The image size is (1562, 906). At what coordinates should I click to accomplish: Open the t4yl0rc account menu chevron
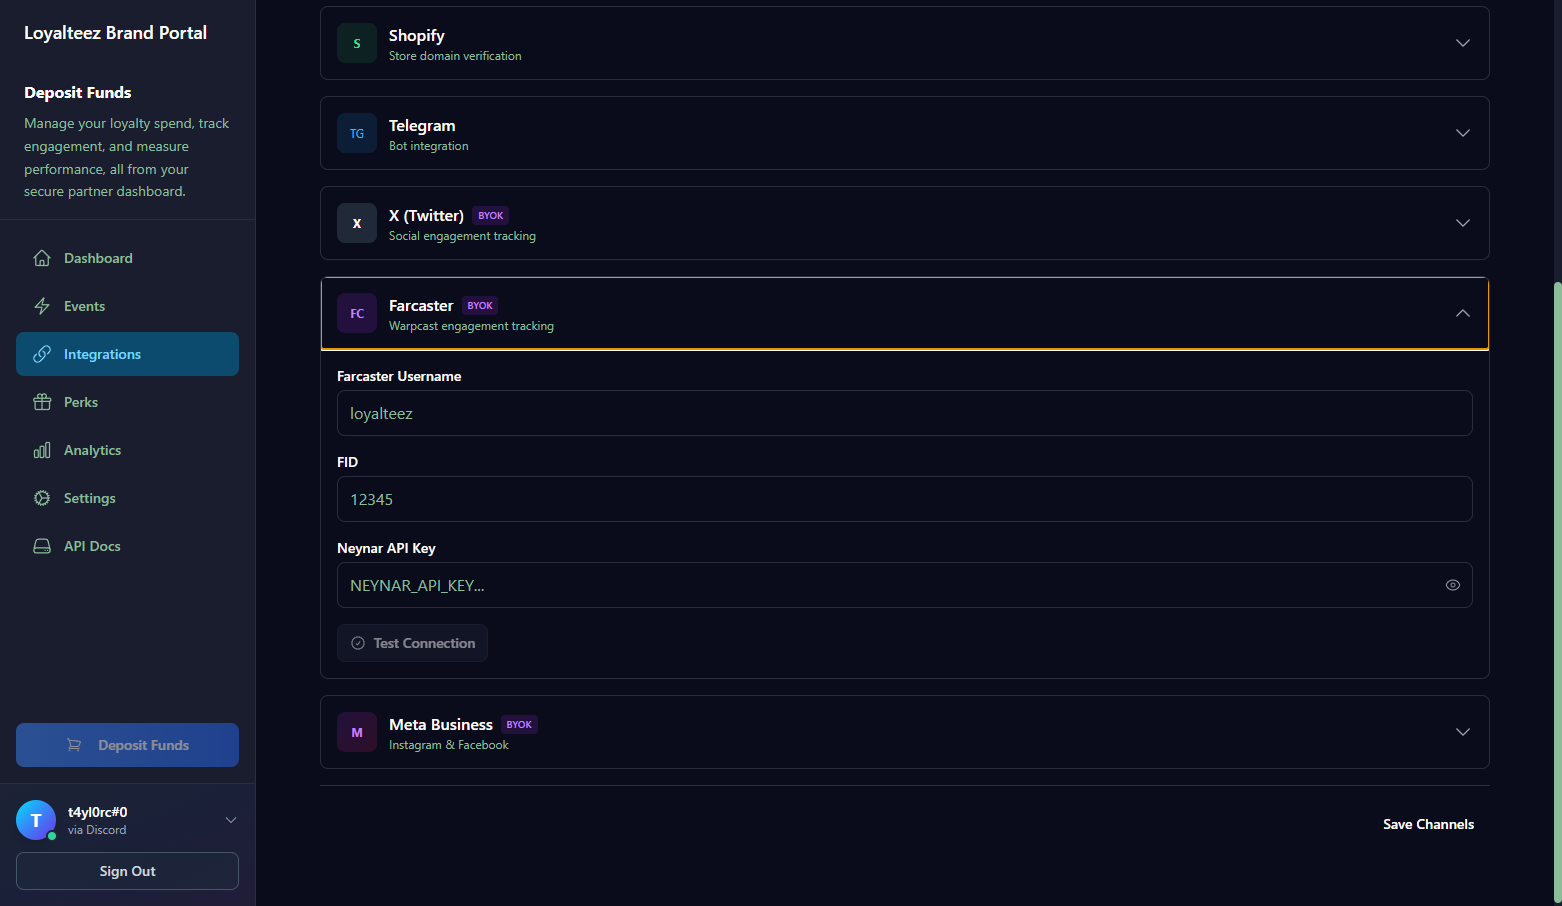[x=231, y=819]
